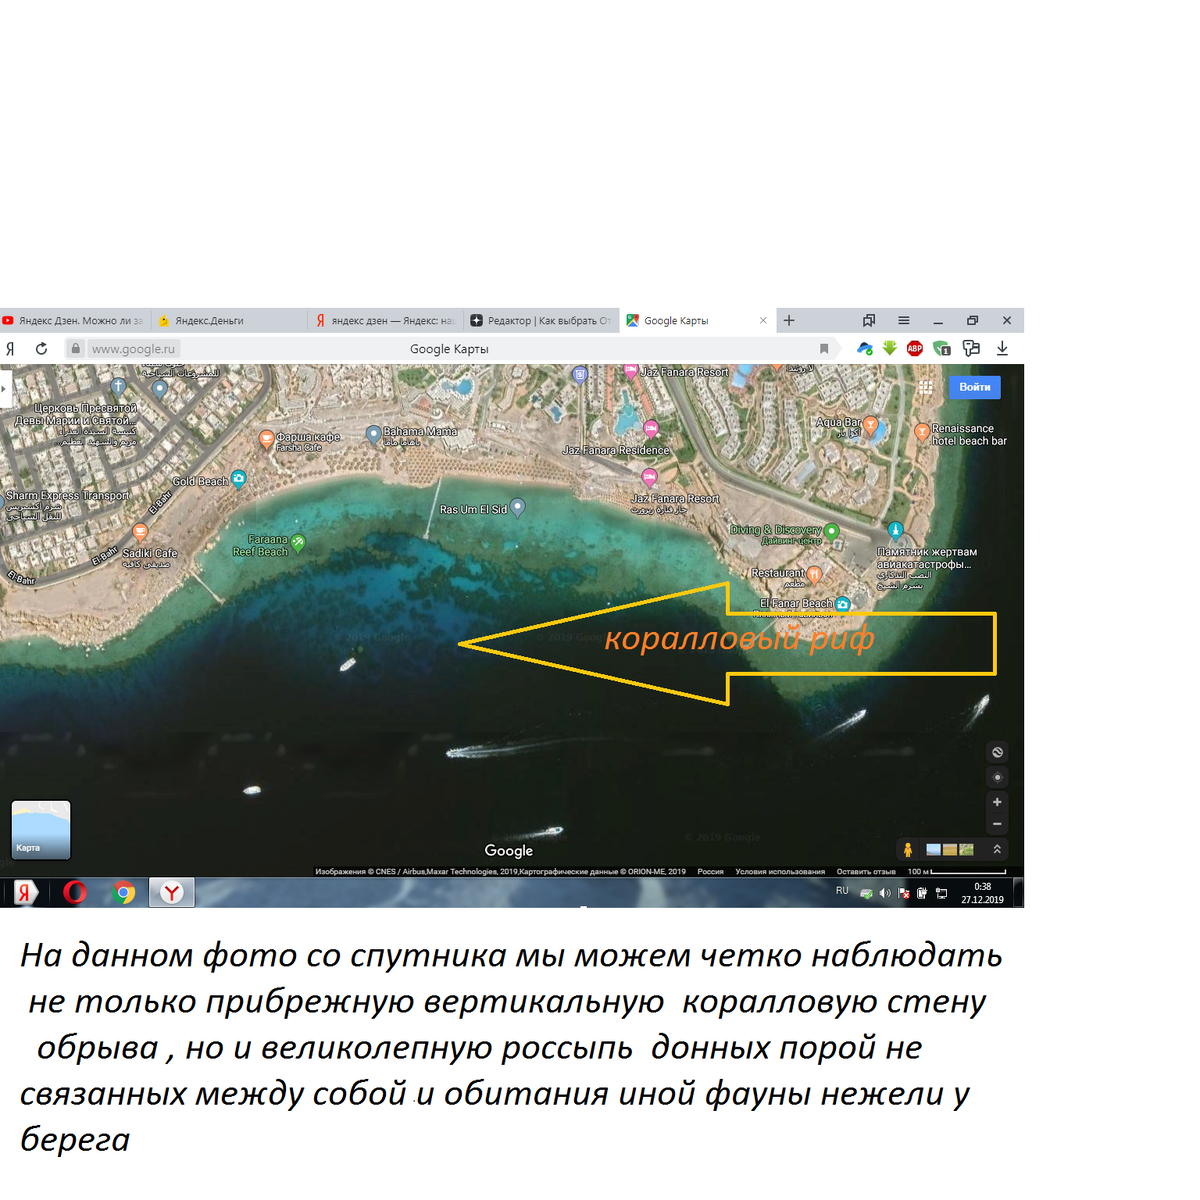Image resolution: width=1200 pixels, height=1200 pixels.
Task: Click the green download-arrow extension icon
Action: (889, 348)
